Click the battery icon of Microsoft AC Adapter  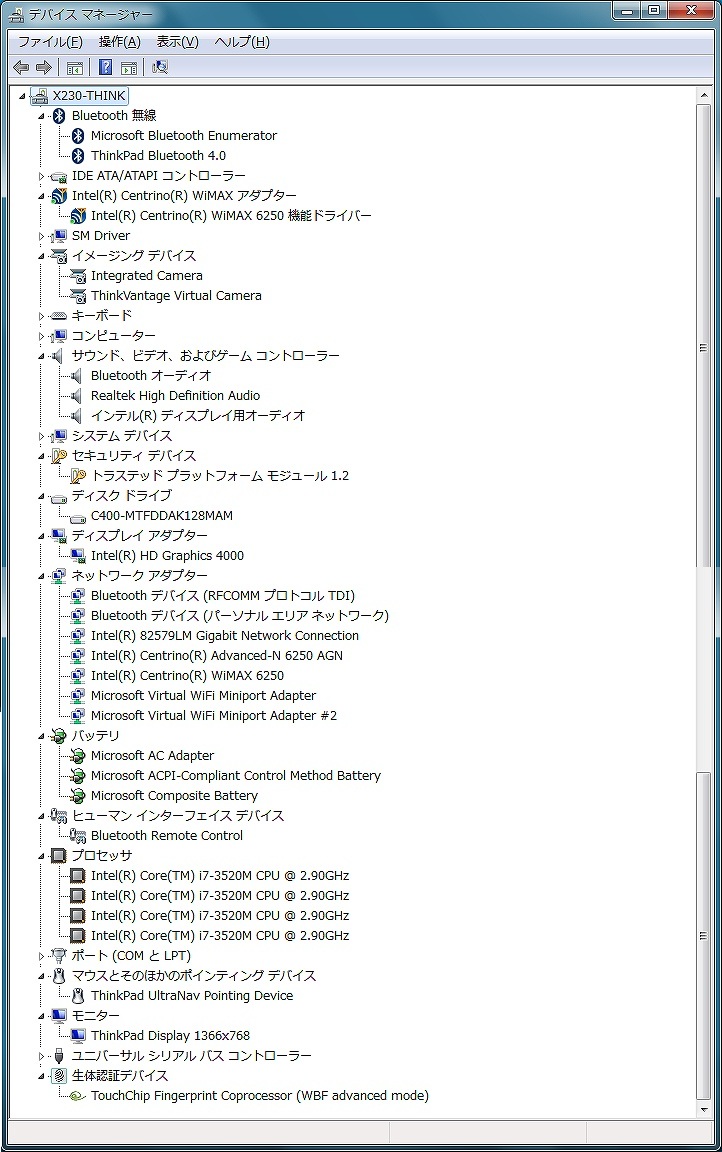[78, 756]
